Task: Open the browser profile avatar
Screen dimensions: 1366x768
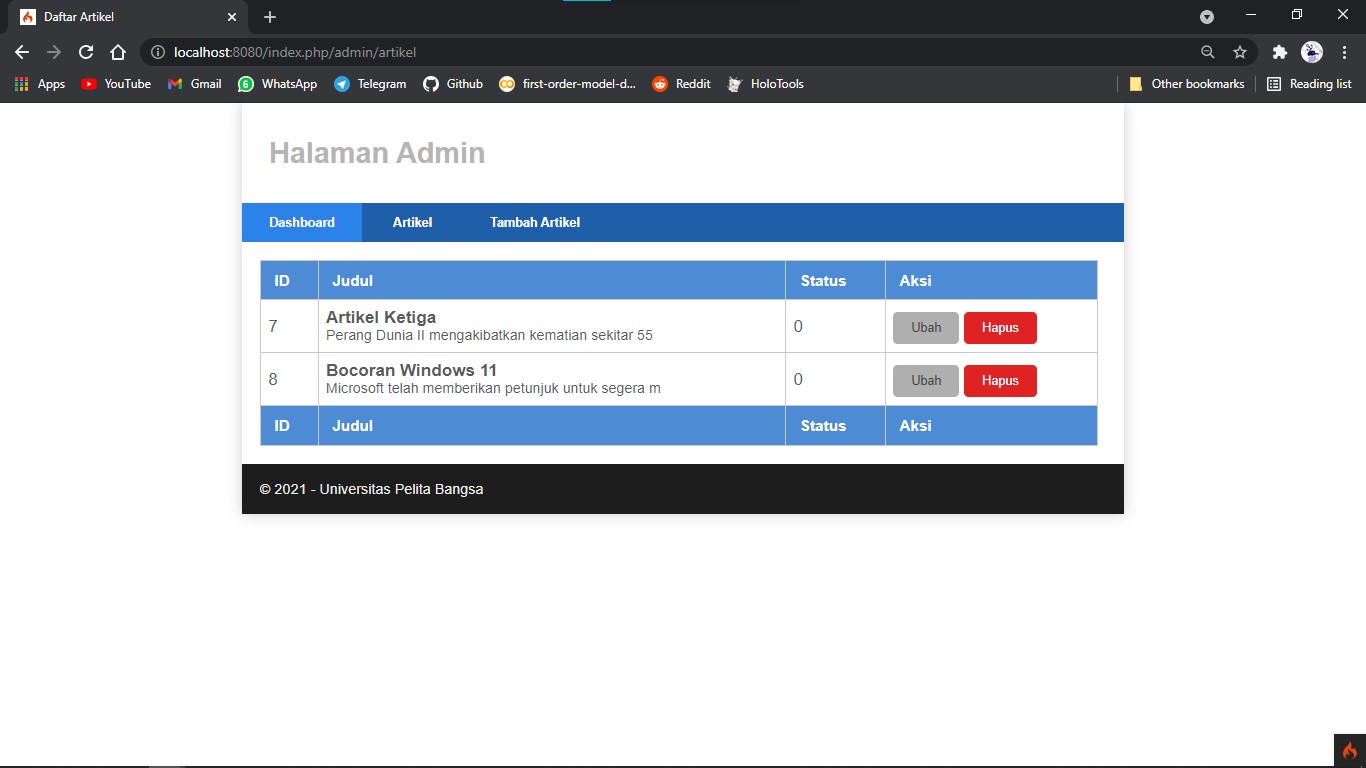Action: pyautogui.click(x=1310, y=52)
